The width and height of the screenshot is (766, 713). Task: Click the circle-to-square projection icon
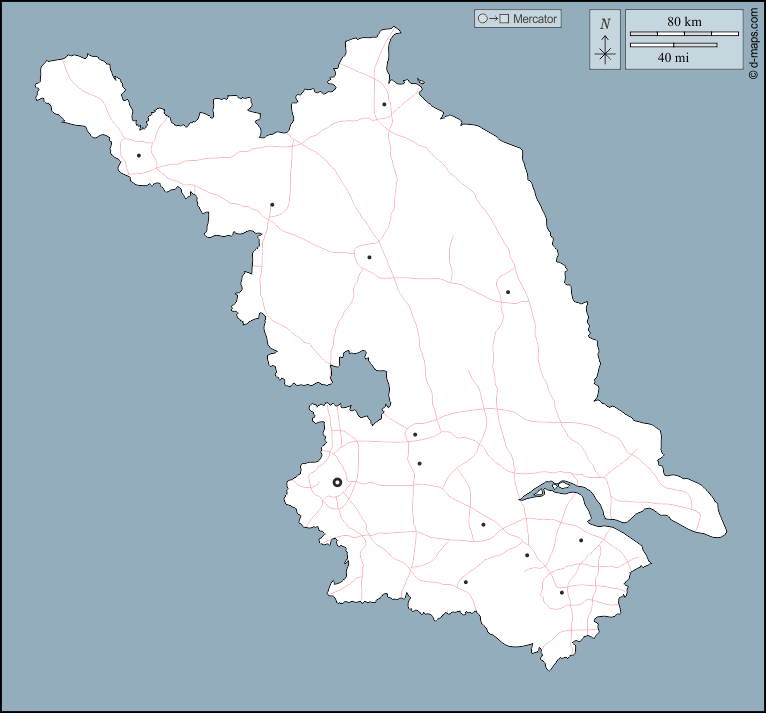494,19
